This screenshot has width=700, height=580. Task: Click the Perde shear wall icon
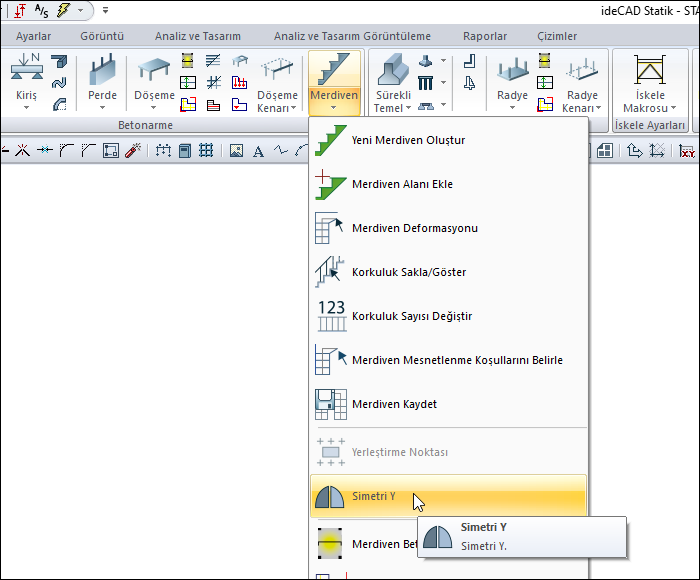tap(103, 69)
